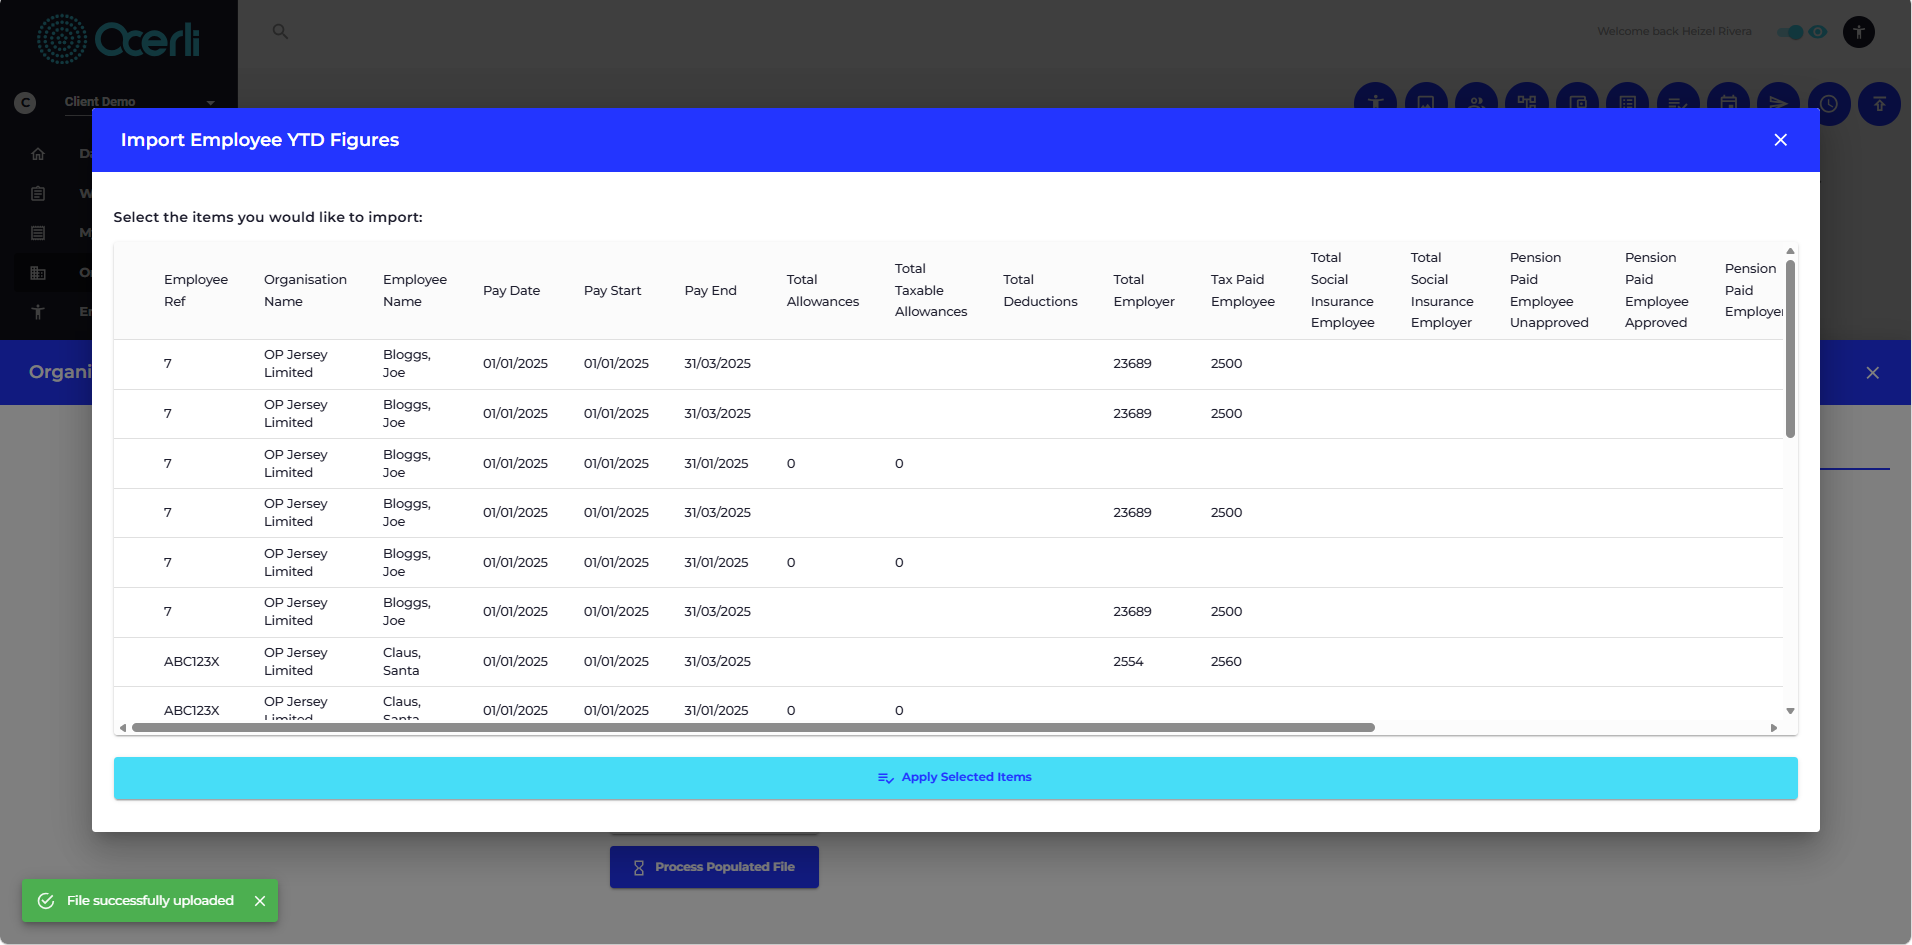Click the Welcome back Heizel Rivera text

(x=1674, y=32)
